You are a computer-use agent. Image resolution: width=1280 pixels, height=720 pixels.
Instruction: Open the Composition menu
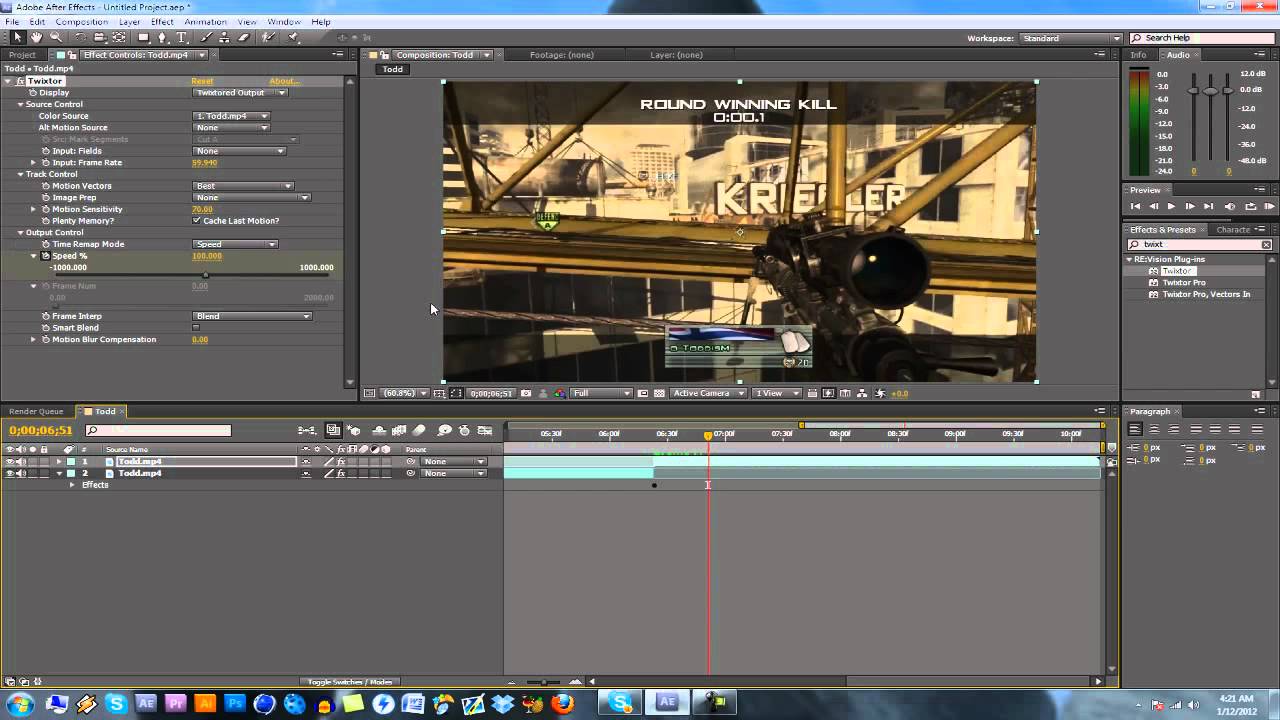(x=81, y=21)
